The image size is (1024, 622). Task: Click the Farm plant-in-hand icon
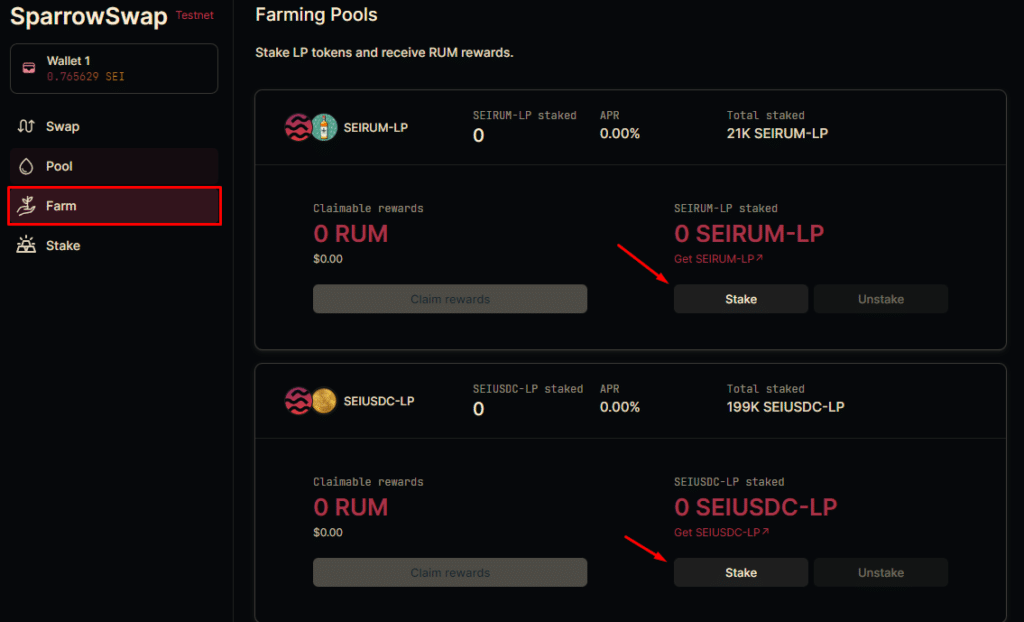pyautogui.click(x=26, y=206)
